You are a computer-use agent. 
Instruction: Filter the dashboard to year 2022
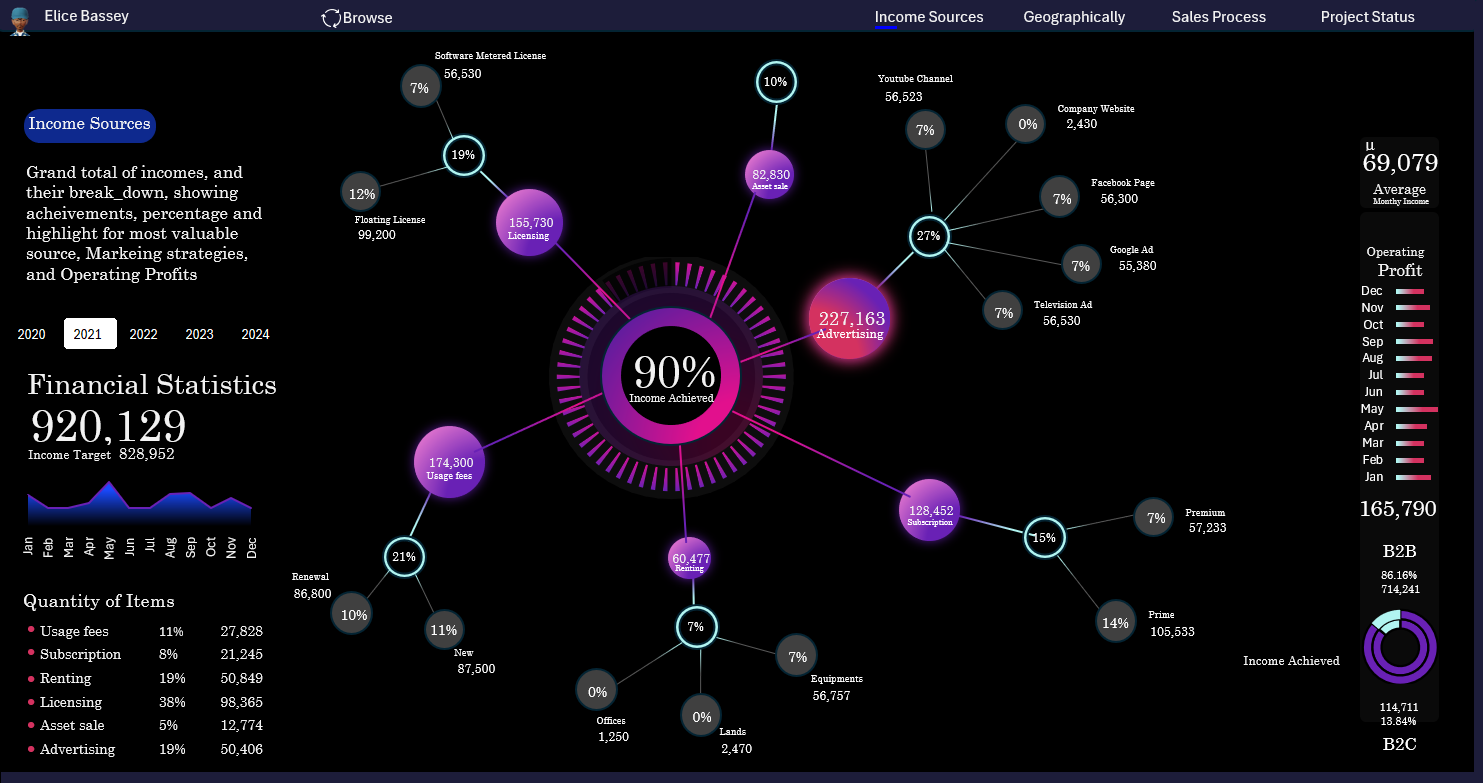point(144,334)
